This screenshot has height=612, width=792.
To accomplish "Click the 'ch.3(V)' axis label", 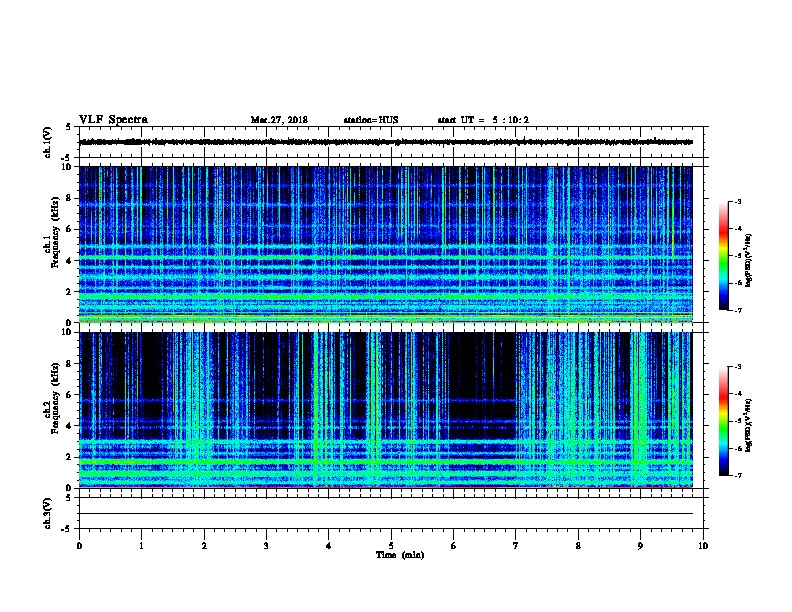I will (x=48, y=514).
